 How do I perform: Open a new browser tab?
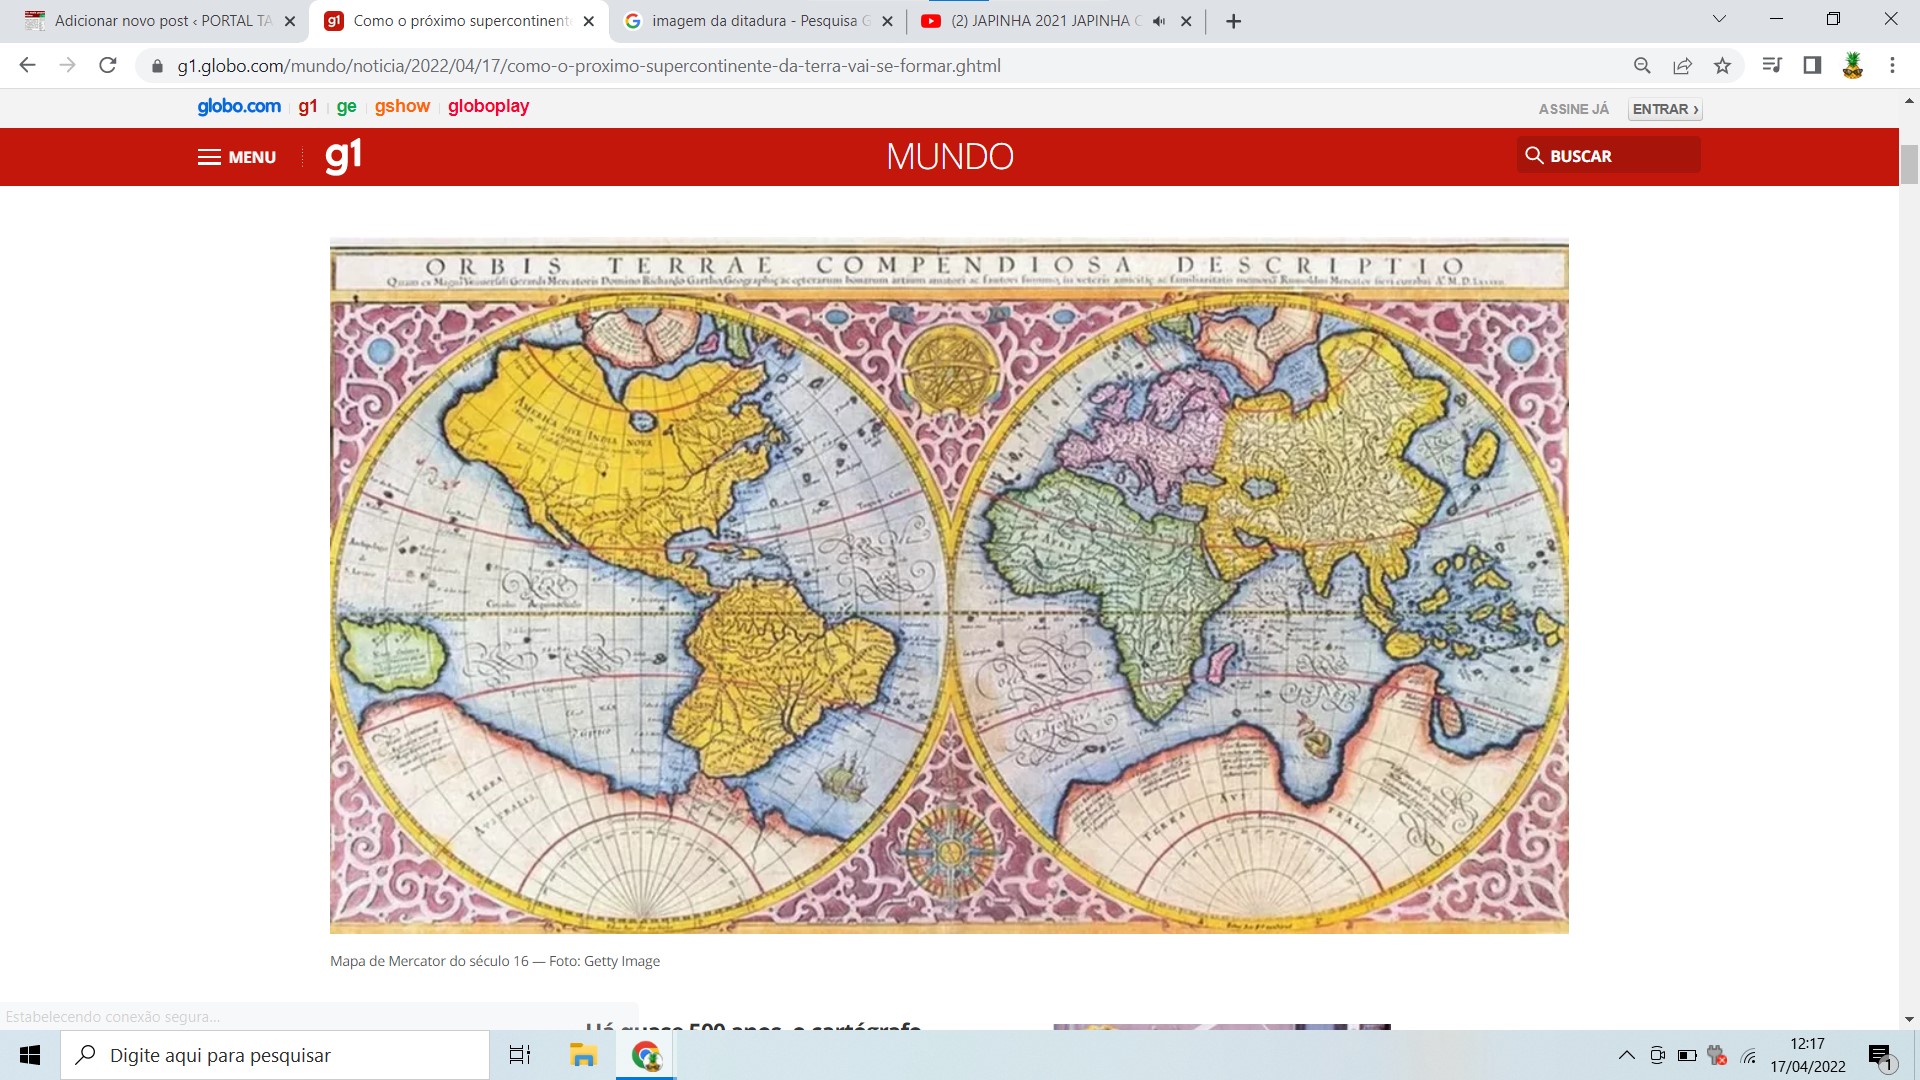point(1234,21)
